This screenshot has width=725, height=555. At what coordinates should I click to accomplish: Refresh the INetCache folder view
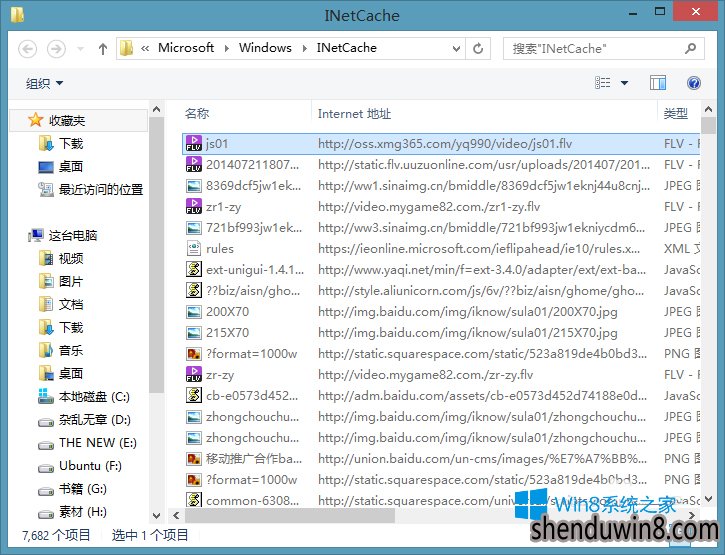pyautogui.click(x=478, y=48)
